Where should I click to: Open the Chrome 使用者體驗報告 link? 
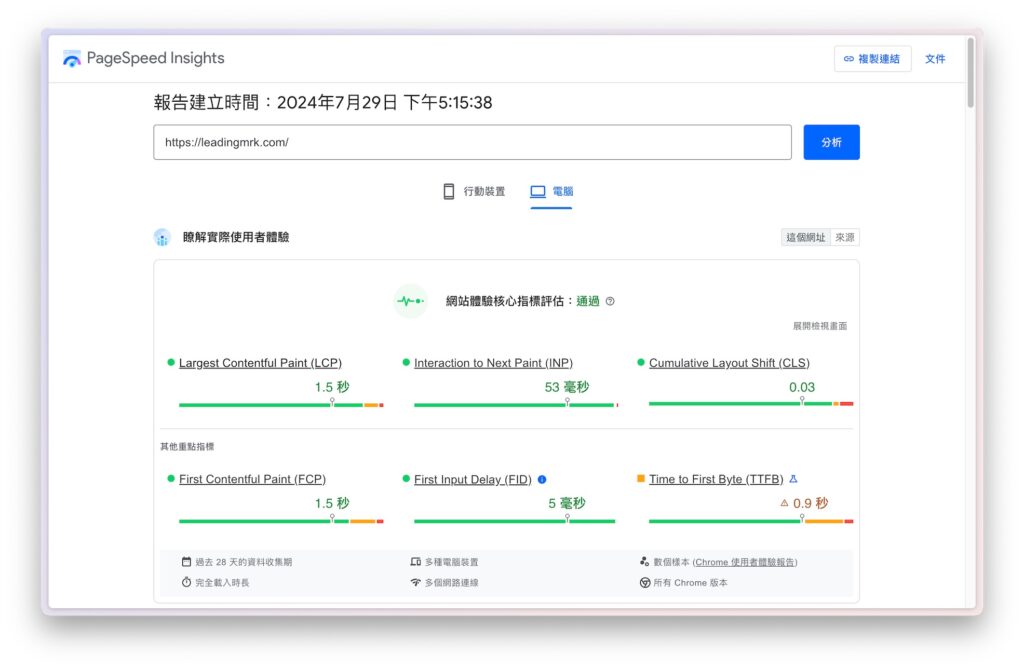[x=744, y=562]
